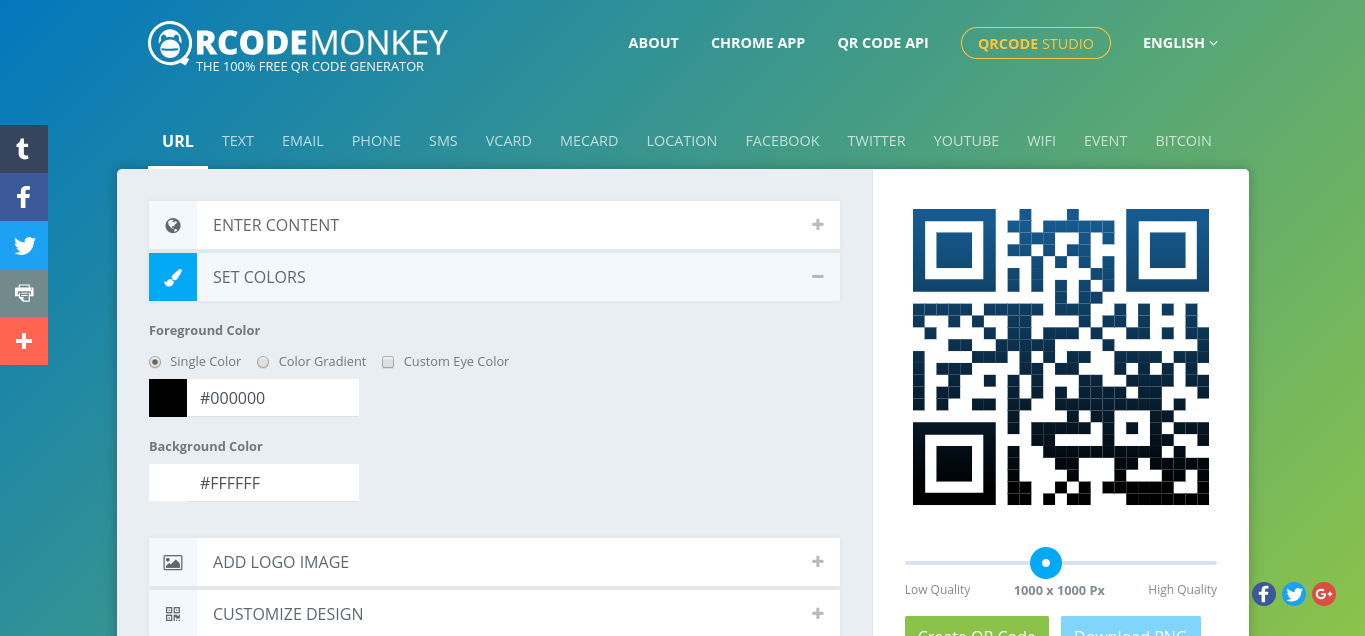This screenshot has height=636, width=1365.
Task: Switch to the Phone tab
Action: point(376,141)
